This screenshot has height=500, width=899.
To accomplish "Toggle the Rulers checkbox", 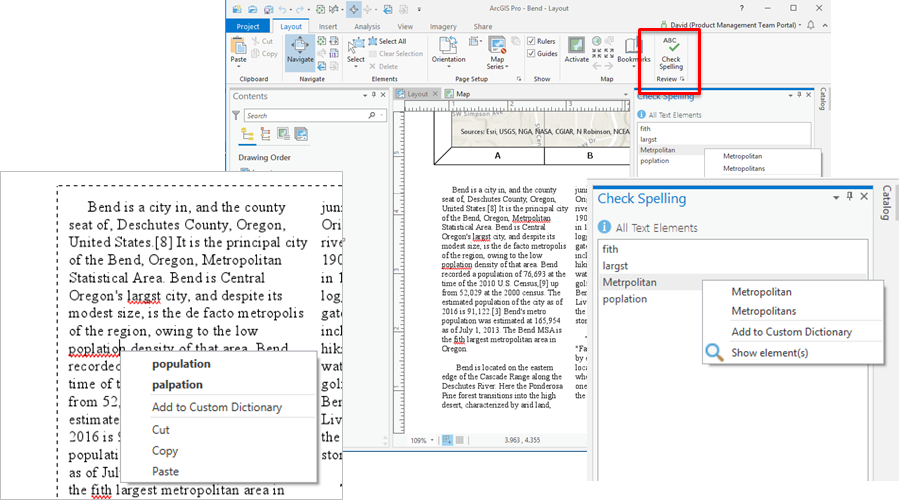I will [x=531, y=41].
